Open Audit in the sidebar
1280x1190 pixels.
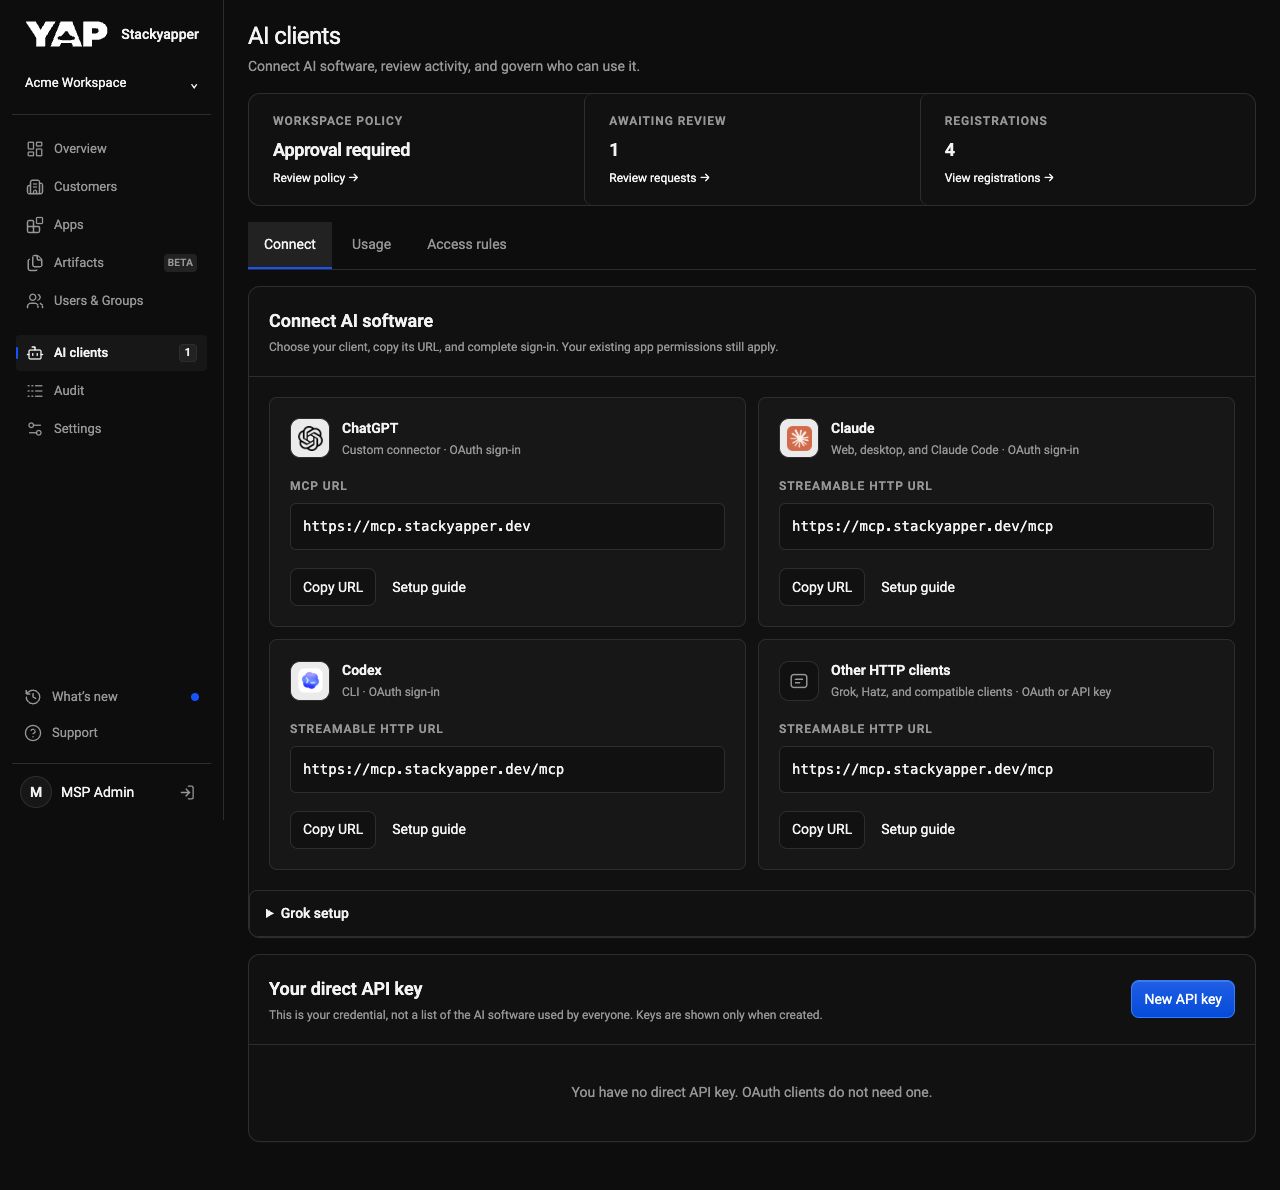[x=111, y=391]
